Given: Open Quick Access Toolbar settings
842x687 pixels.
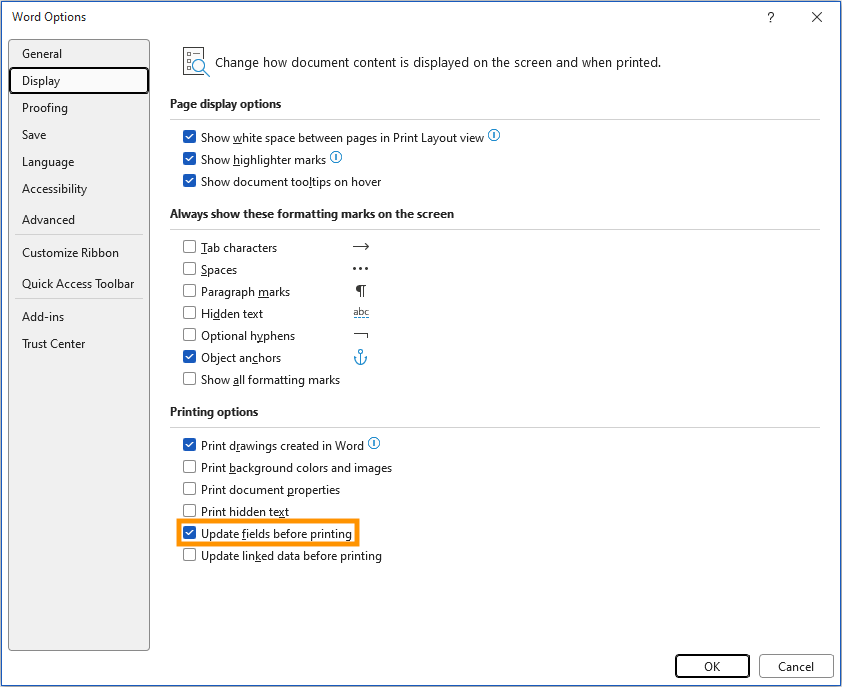Looking at the screenshot, I should point(79,284).
